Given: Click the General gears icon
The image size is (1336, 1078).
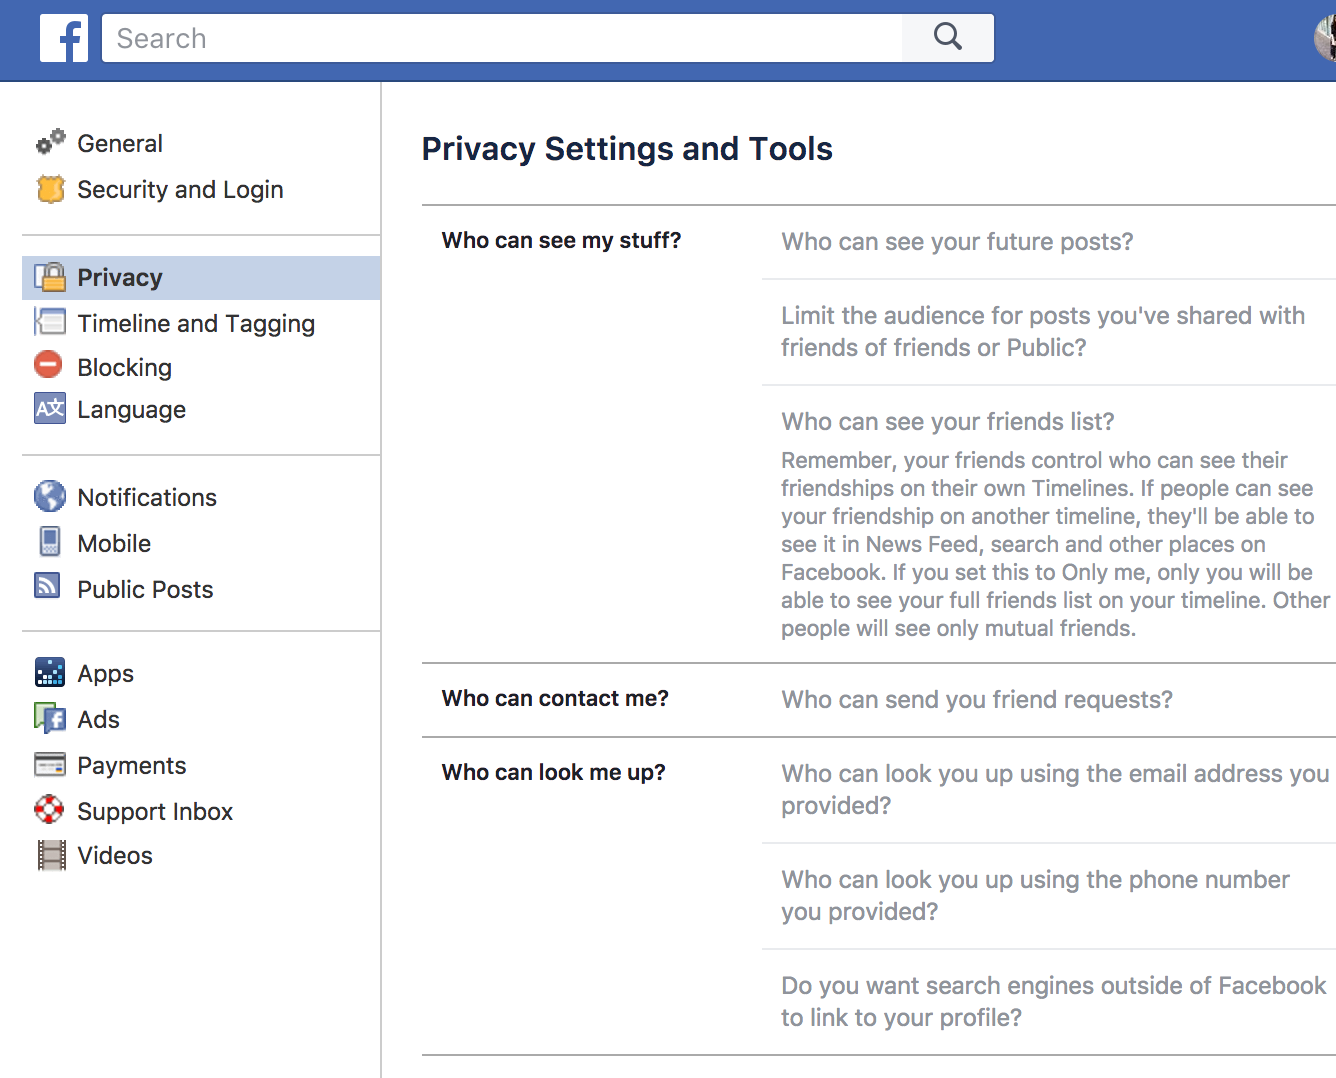Looking at the screenshot, I should click(50, 143).
